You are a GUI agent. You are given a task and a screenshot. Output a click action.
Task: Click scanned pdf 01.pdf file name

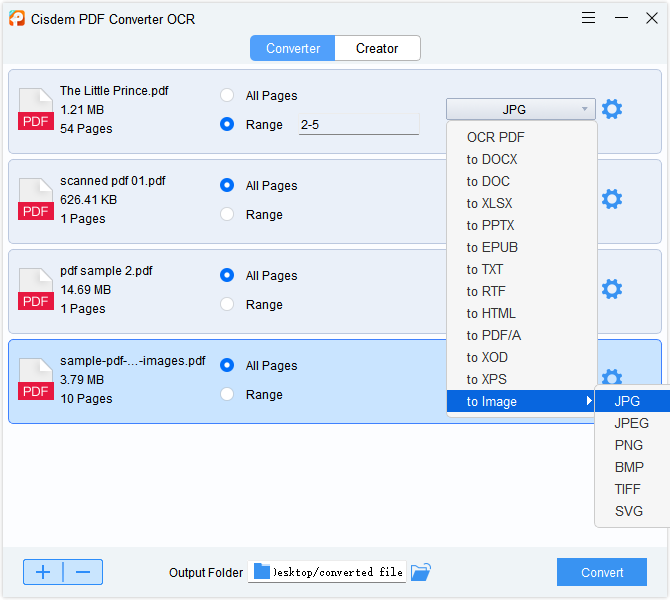112,181
